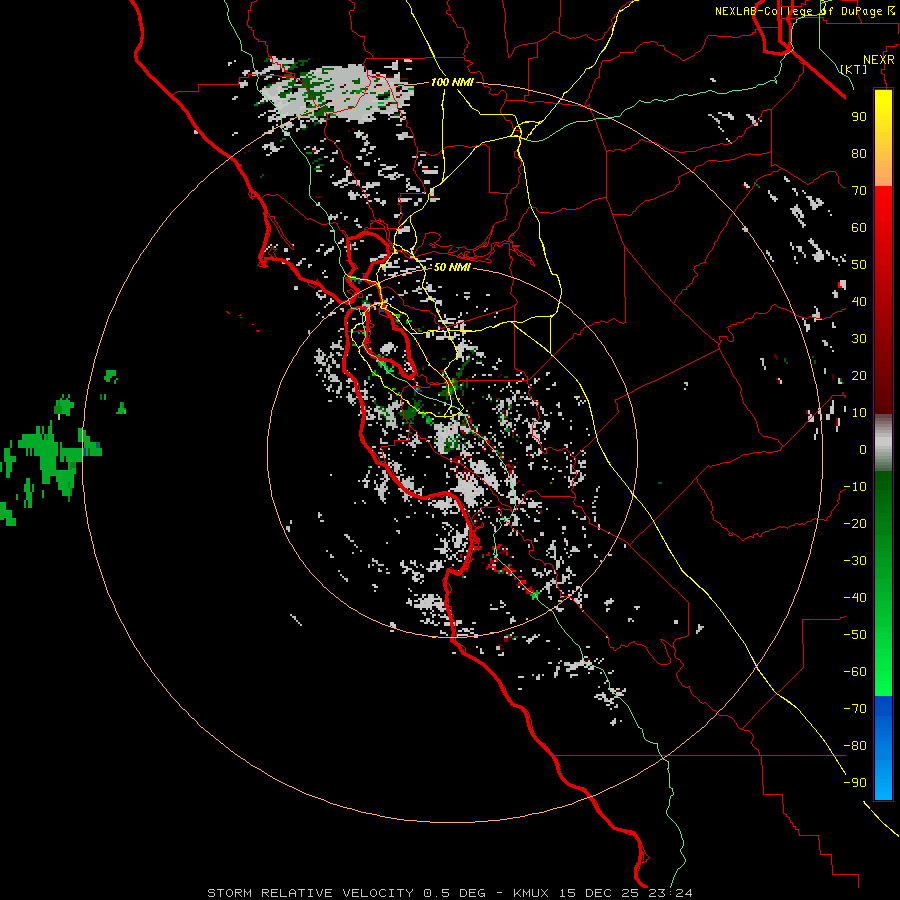Viewport: 900px width, 900px height.
Task: Click the -50 value on velocity scale
Action: coord(855,635)
